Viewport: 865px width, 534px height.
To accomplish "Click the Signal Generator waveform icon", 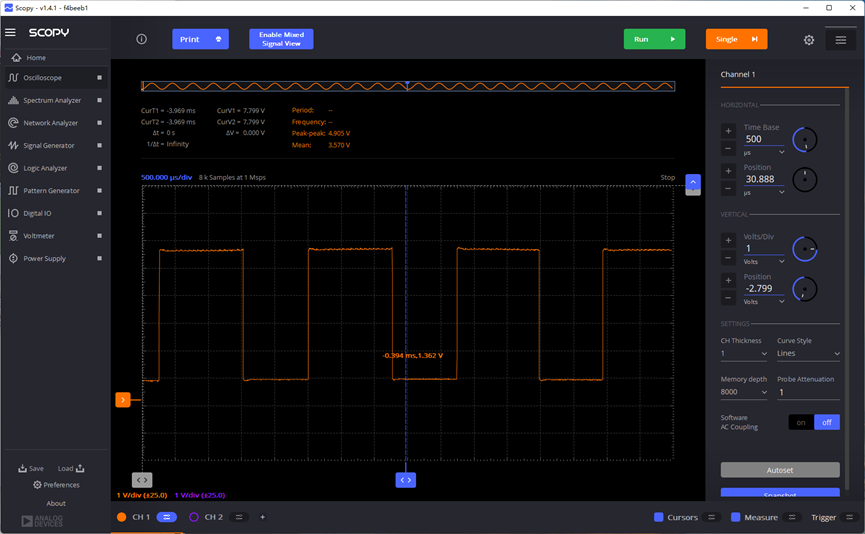I will coord(13,146).
